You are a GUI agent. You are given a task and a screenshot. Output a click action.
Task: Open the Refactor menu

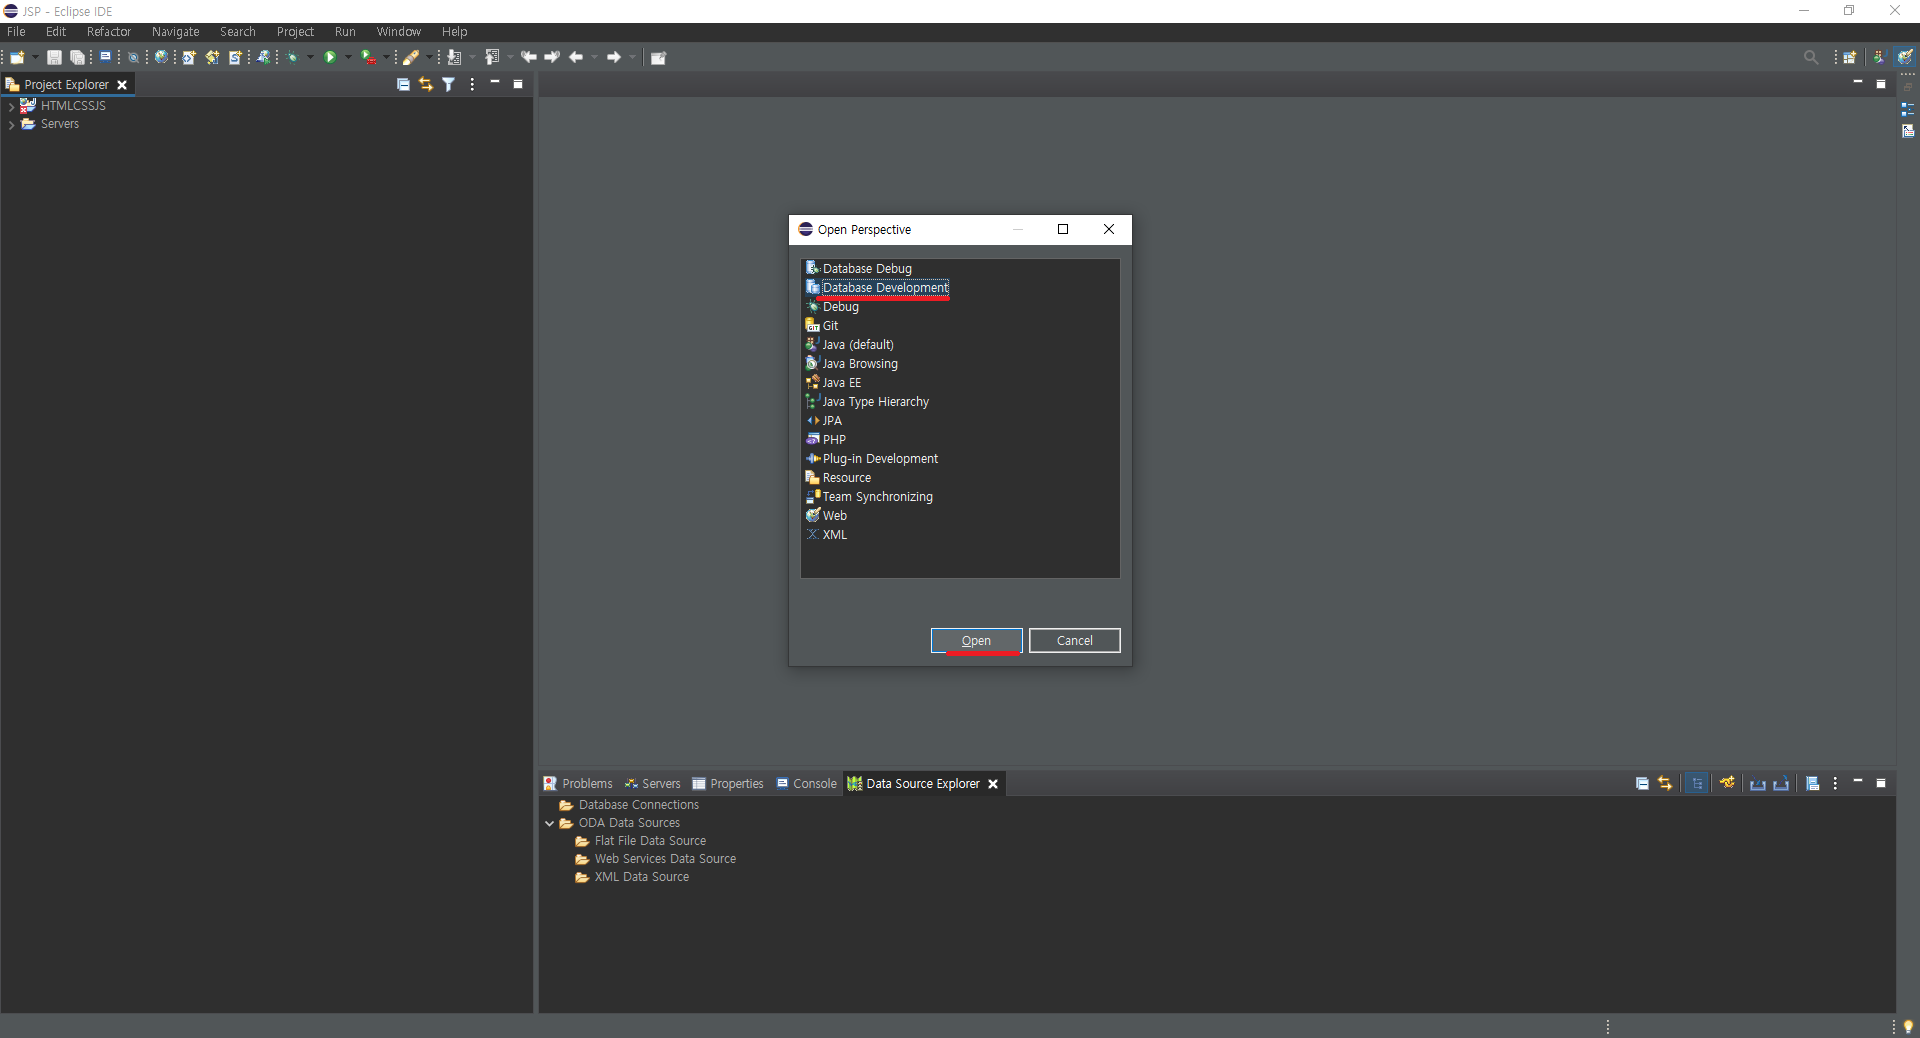[109, 32]
